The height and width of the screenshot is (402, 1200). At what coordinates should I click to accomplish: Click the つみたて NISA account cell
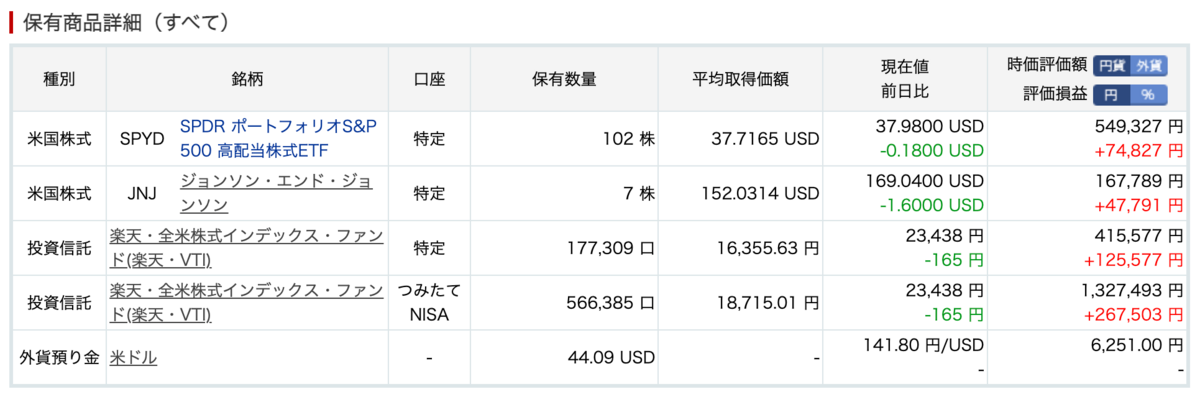point(429,303)
